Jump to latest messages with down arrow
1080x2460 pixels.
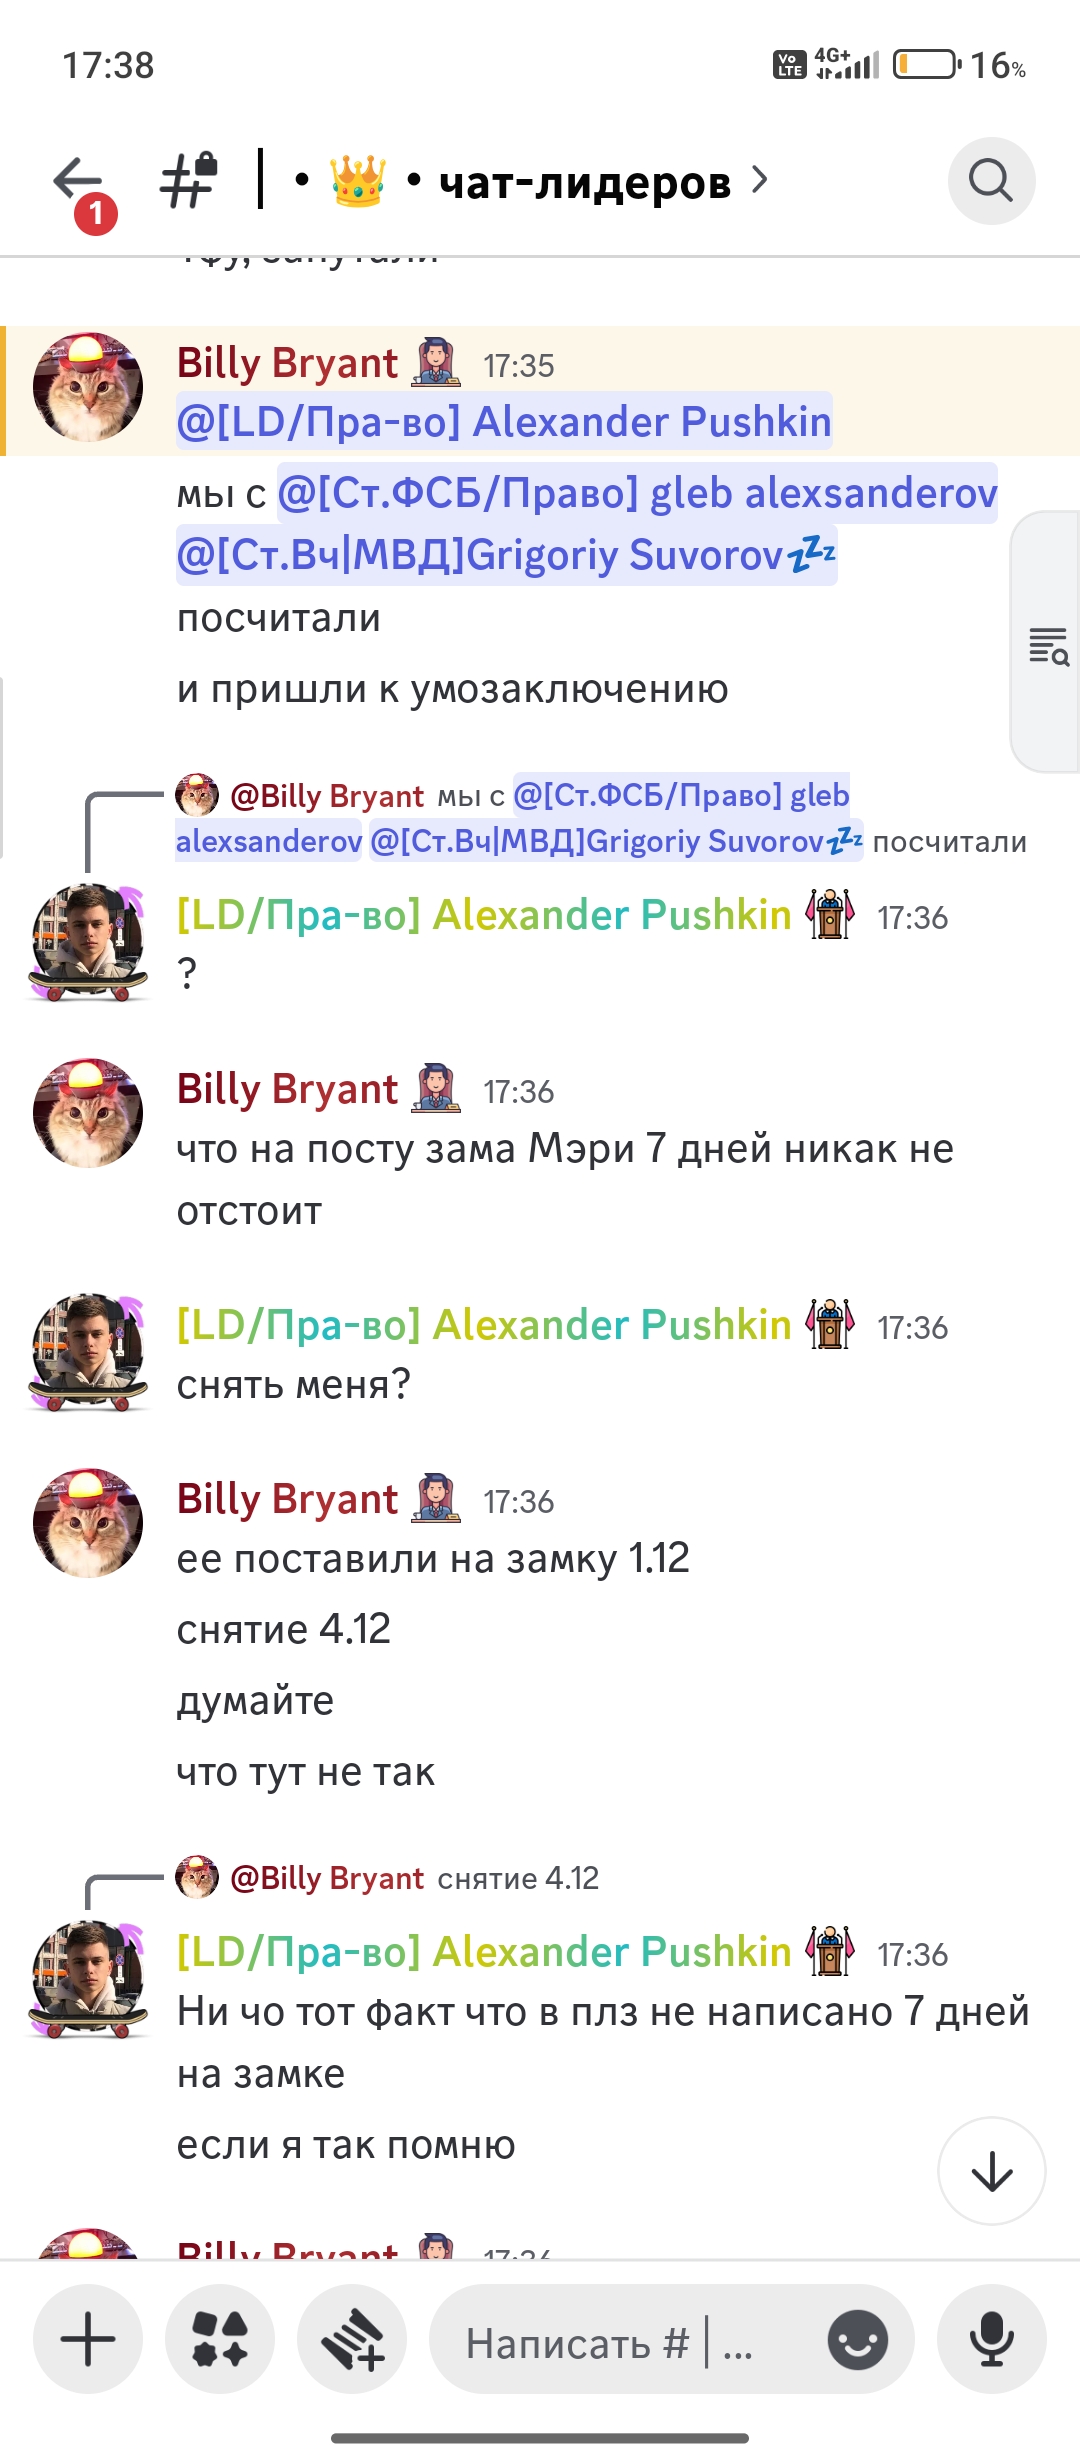pyautogui.click(x=992, y=2171)
